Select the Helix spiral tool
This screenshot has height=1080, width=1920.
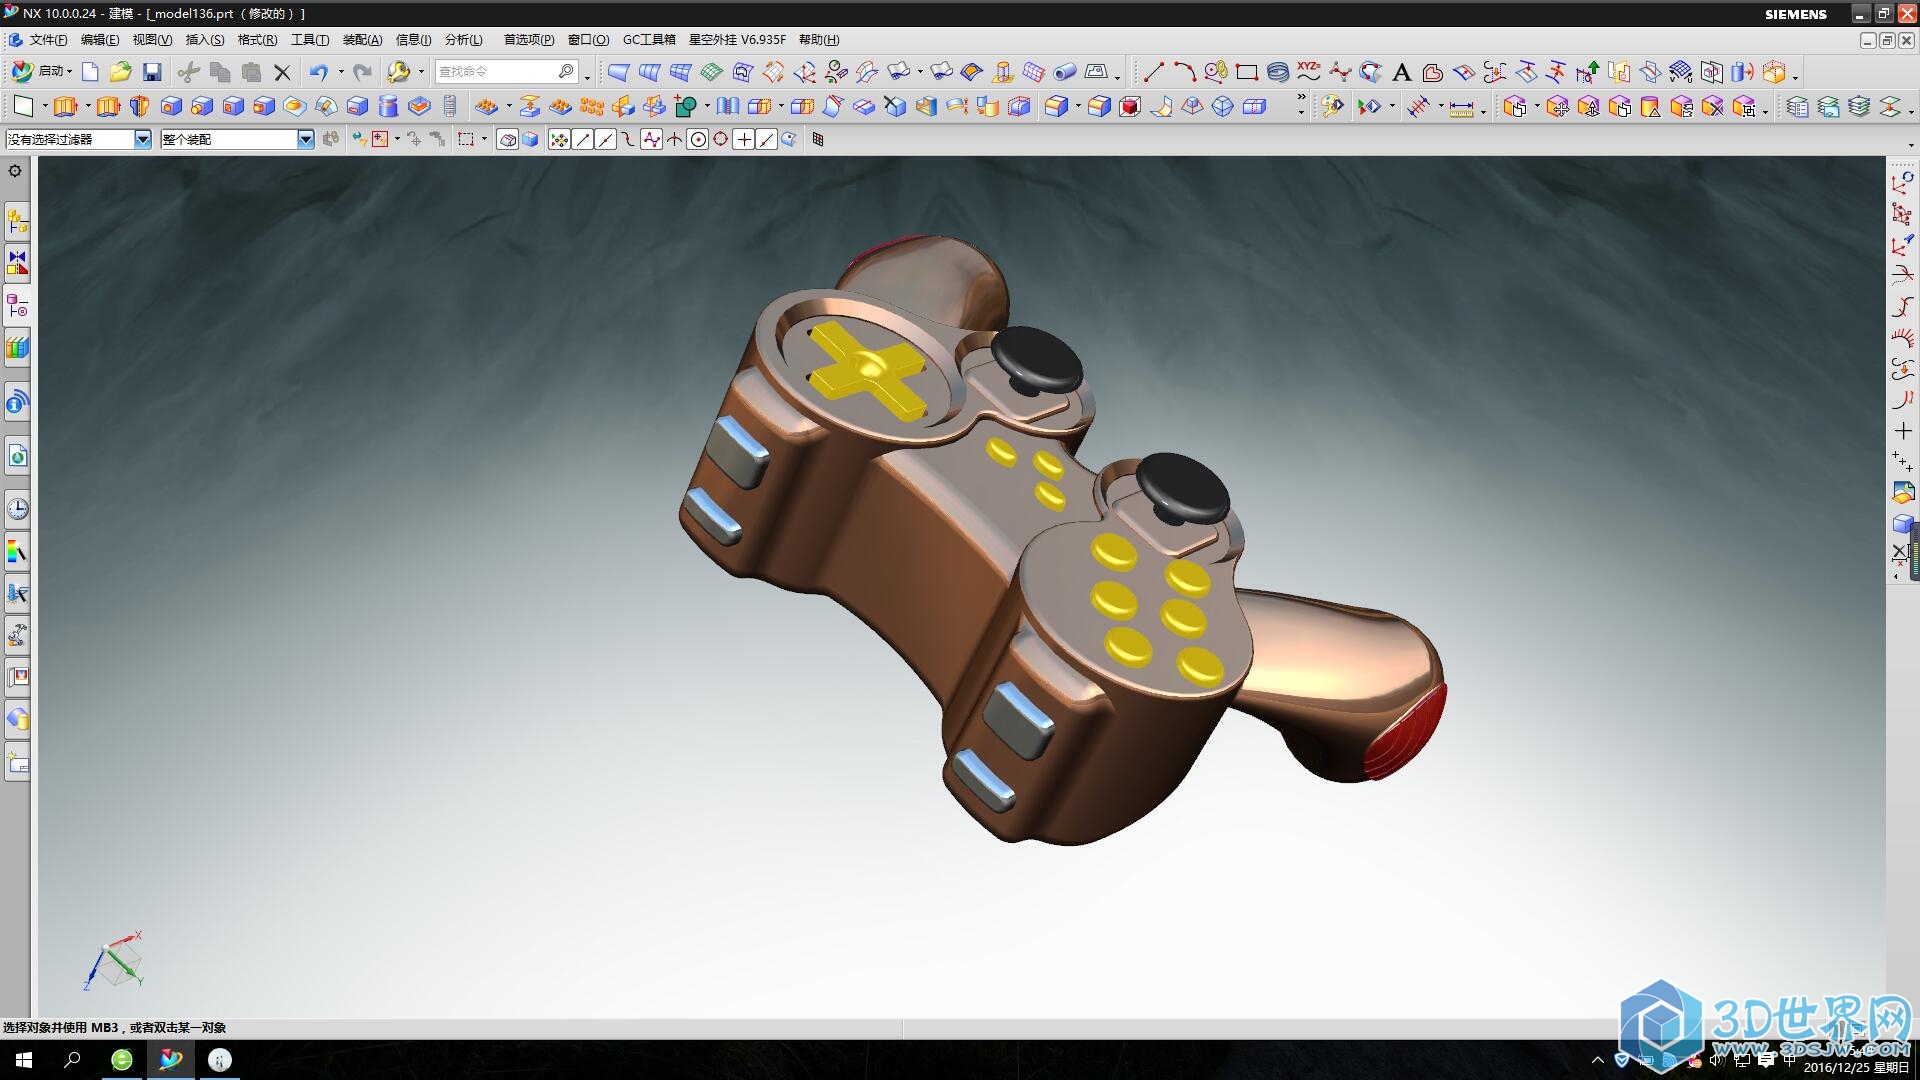[1278, 71]
